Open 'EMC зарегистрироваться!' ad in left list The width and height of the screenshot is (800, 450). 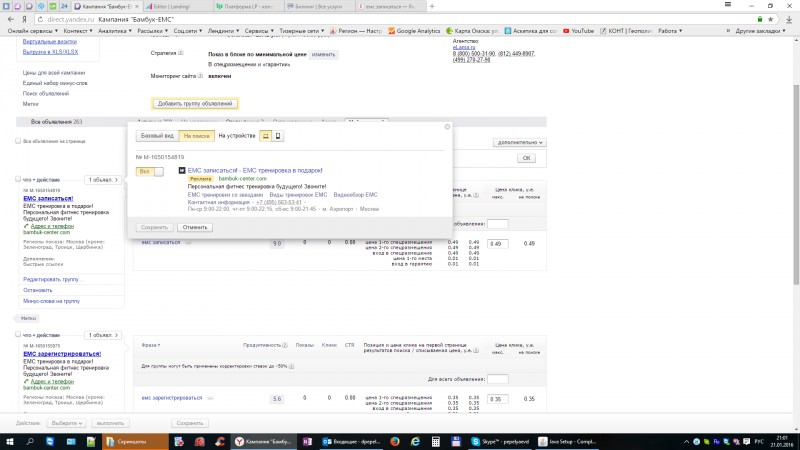point(62,354)
